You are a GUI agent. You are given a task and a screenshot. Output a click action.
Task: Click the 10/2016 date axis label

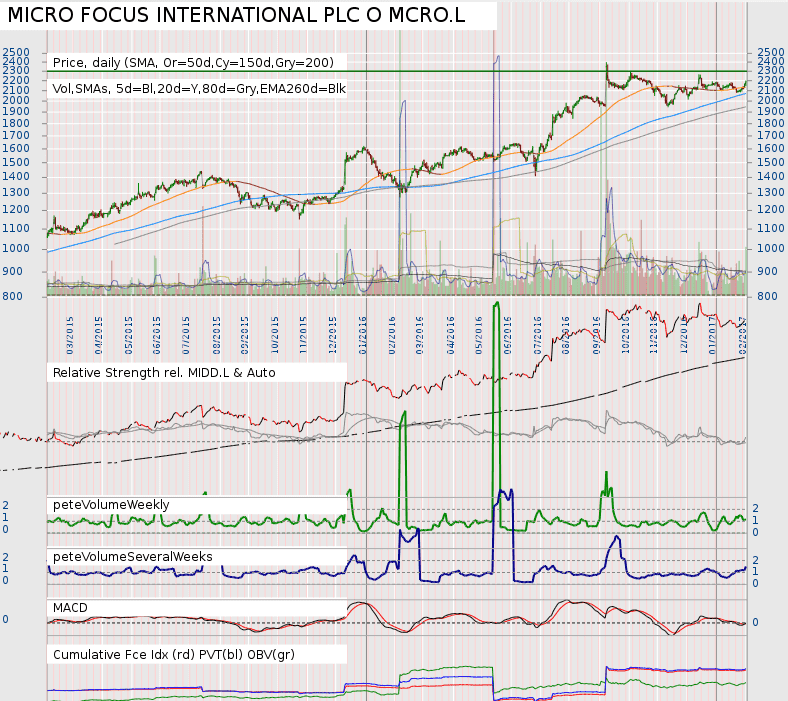625,335
